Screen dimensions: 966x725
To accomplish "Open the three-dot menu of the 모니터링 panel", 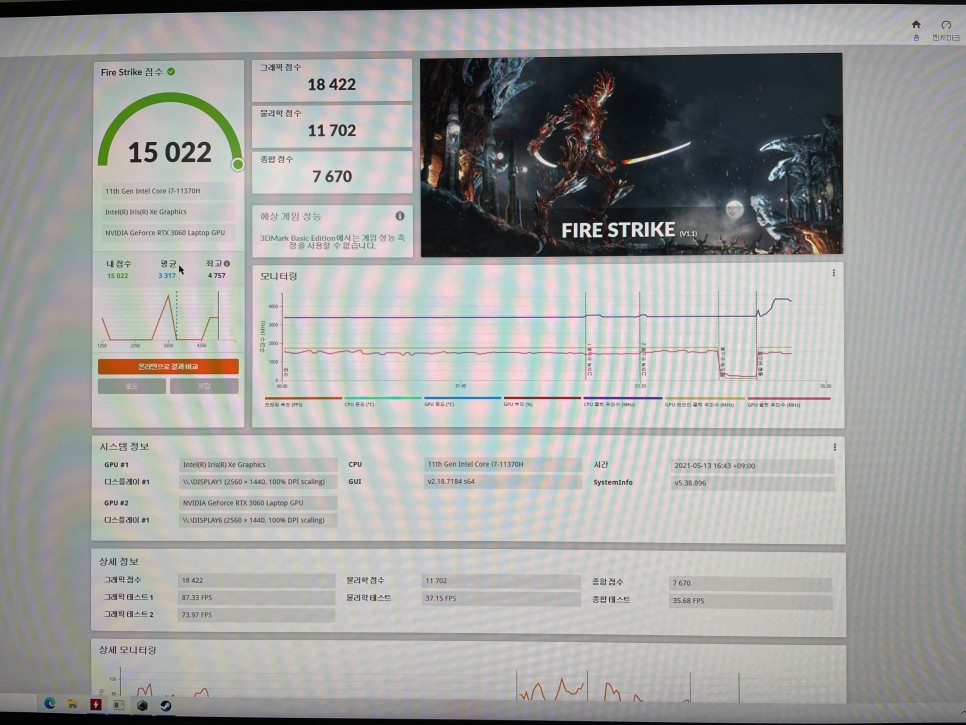I will (834, 273).
